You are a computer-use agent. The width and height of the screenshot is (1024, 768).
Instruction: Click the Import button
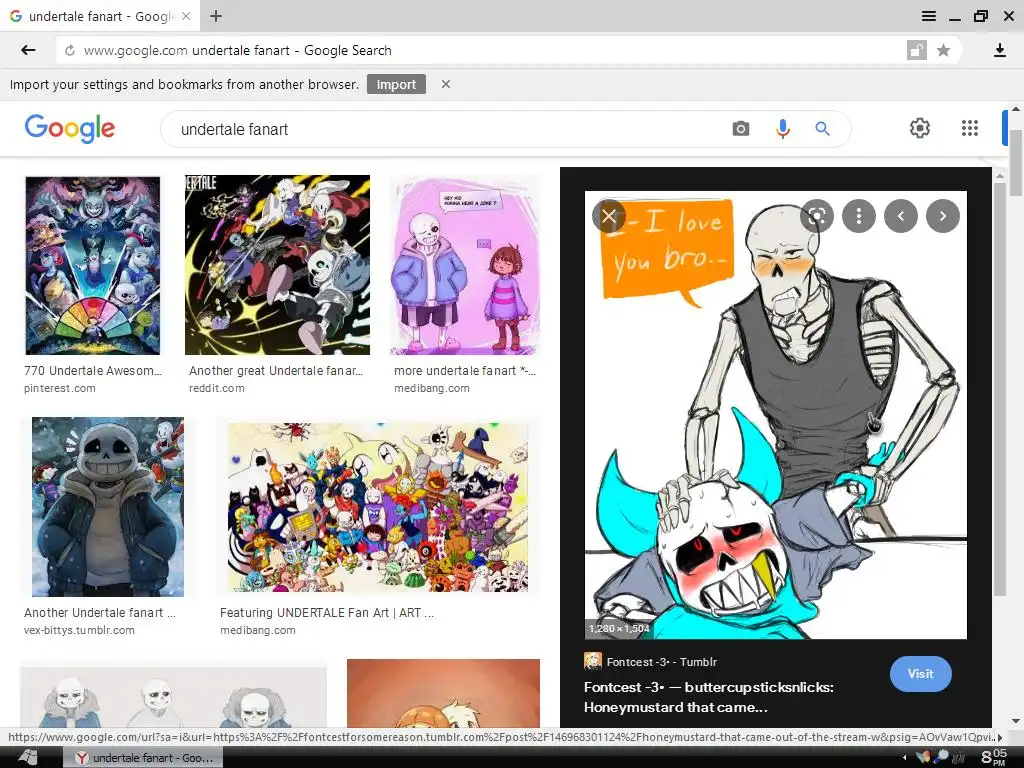[x=396, y=84]
